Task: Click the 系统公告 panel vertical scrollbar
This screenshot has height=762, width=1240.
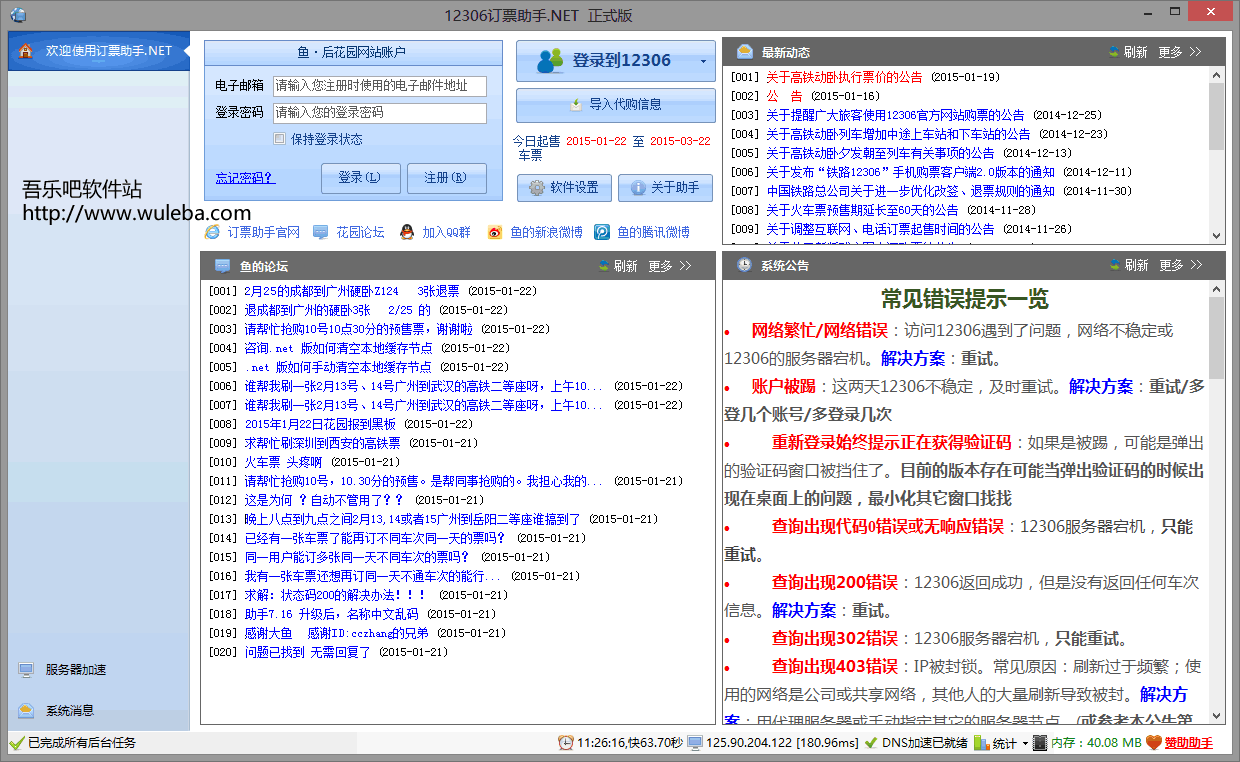Action: click(x=1217, y=503)
